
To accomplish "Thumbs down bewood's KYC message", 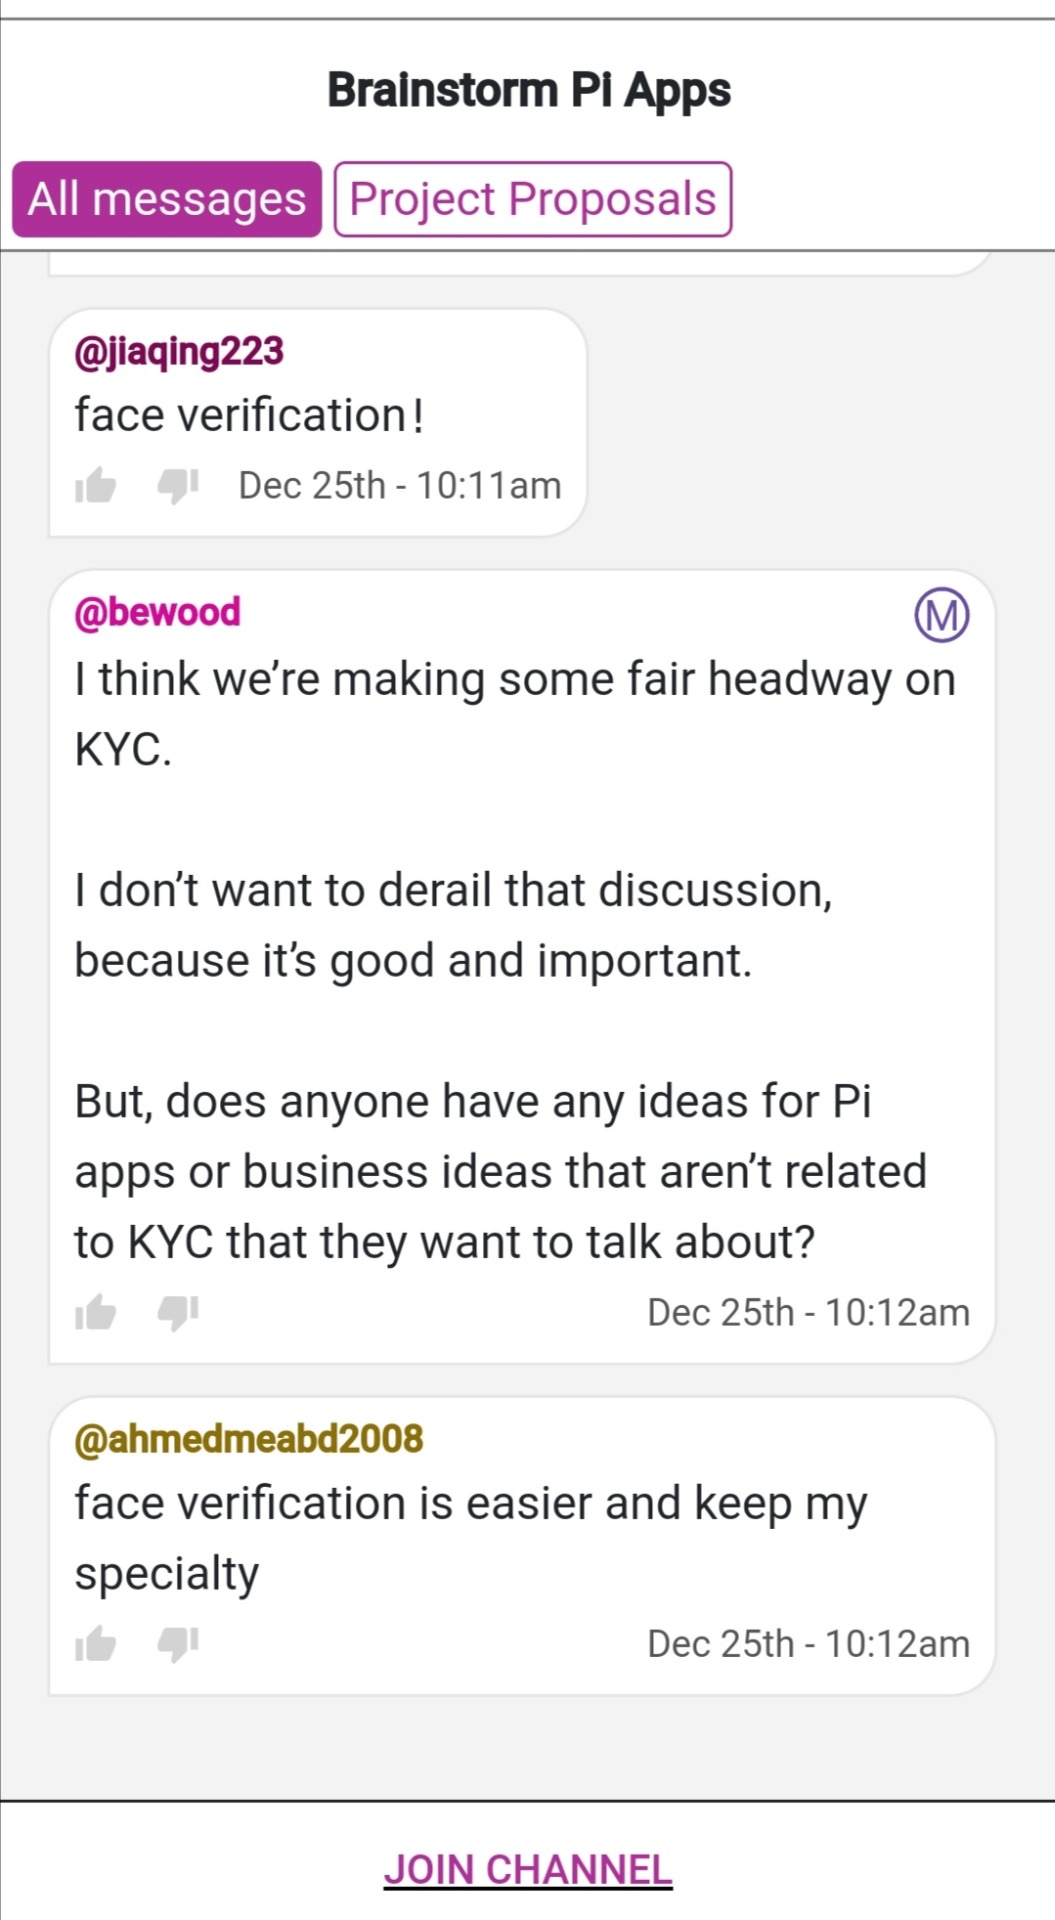I will click(178, 1312).
